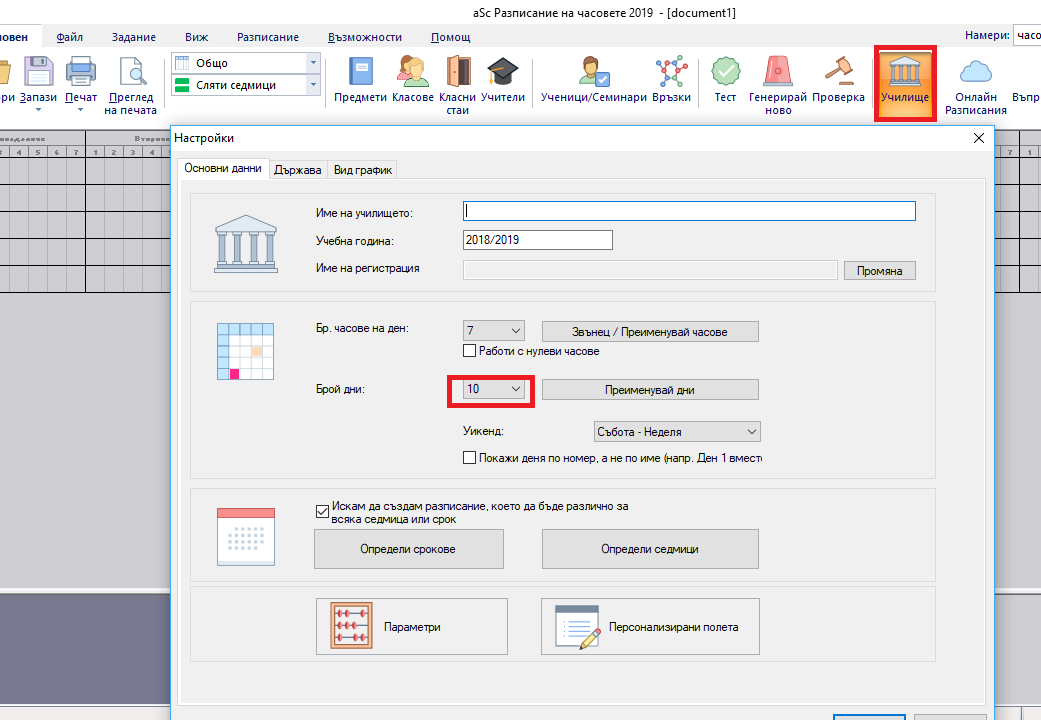1041x720 pixels.
Task: Switch to the Държава tab
Action: coord(298,170)
